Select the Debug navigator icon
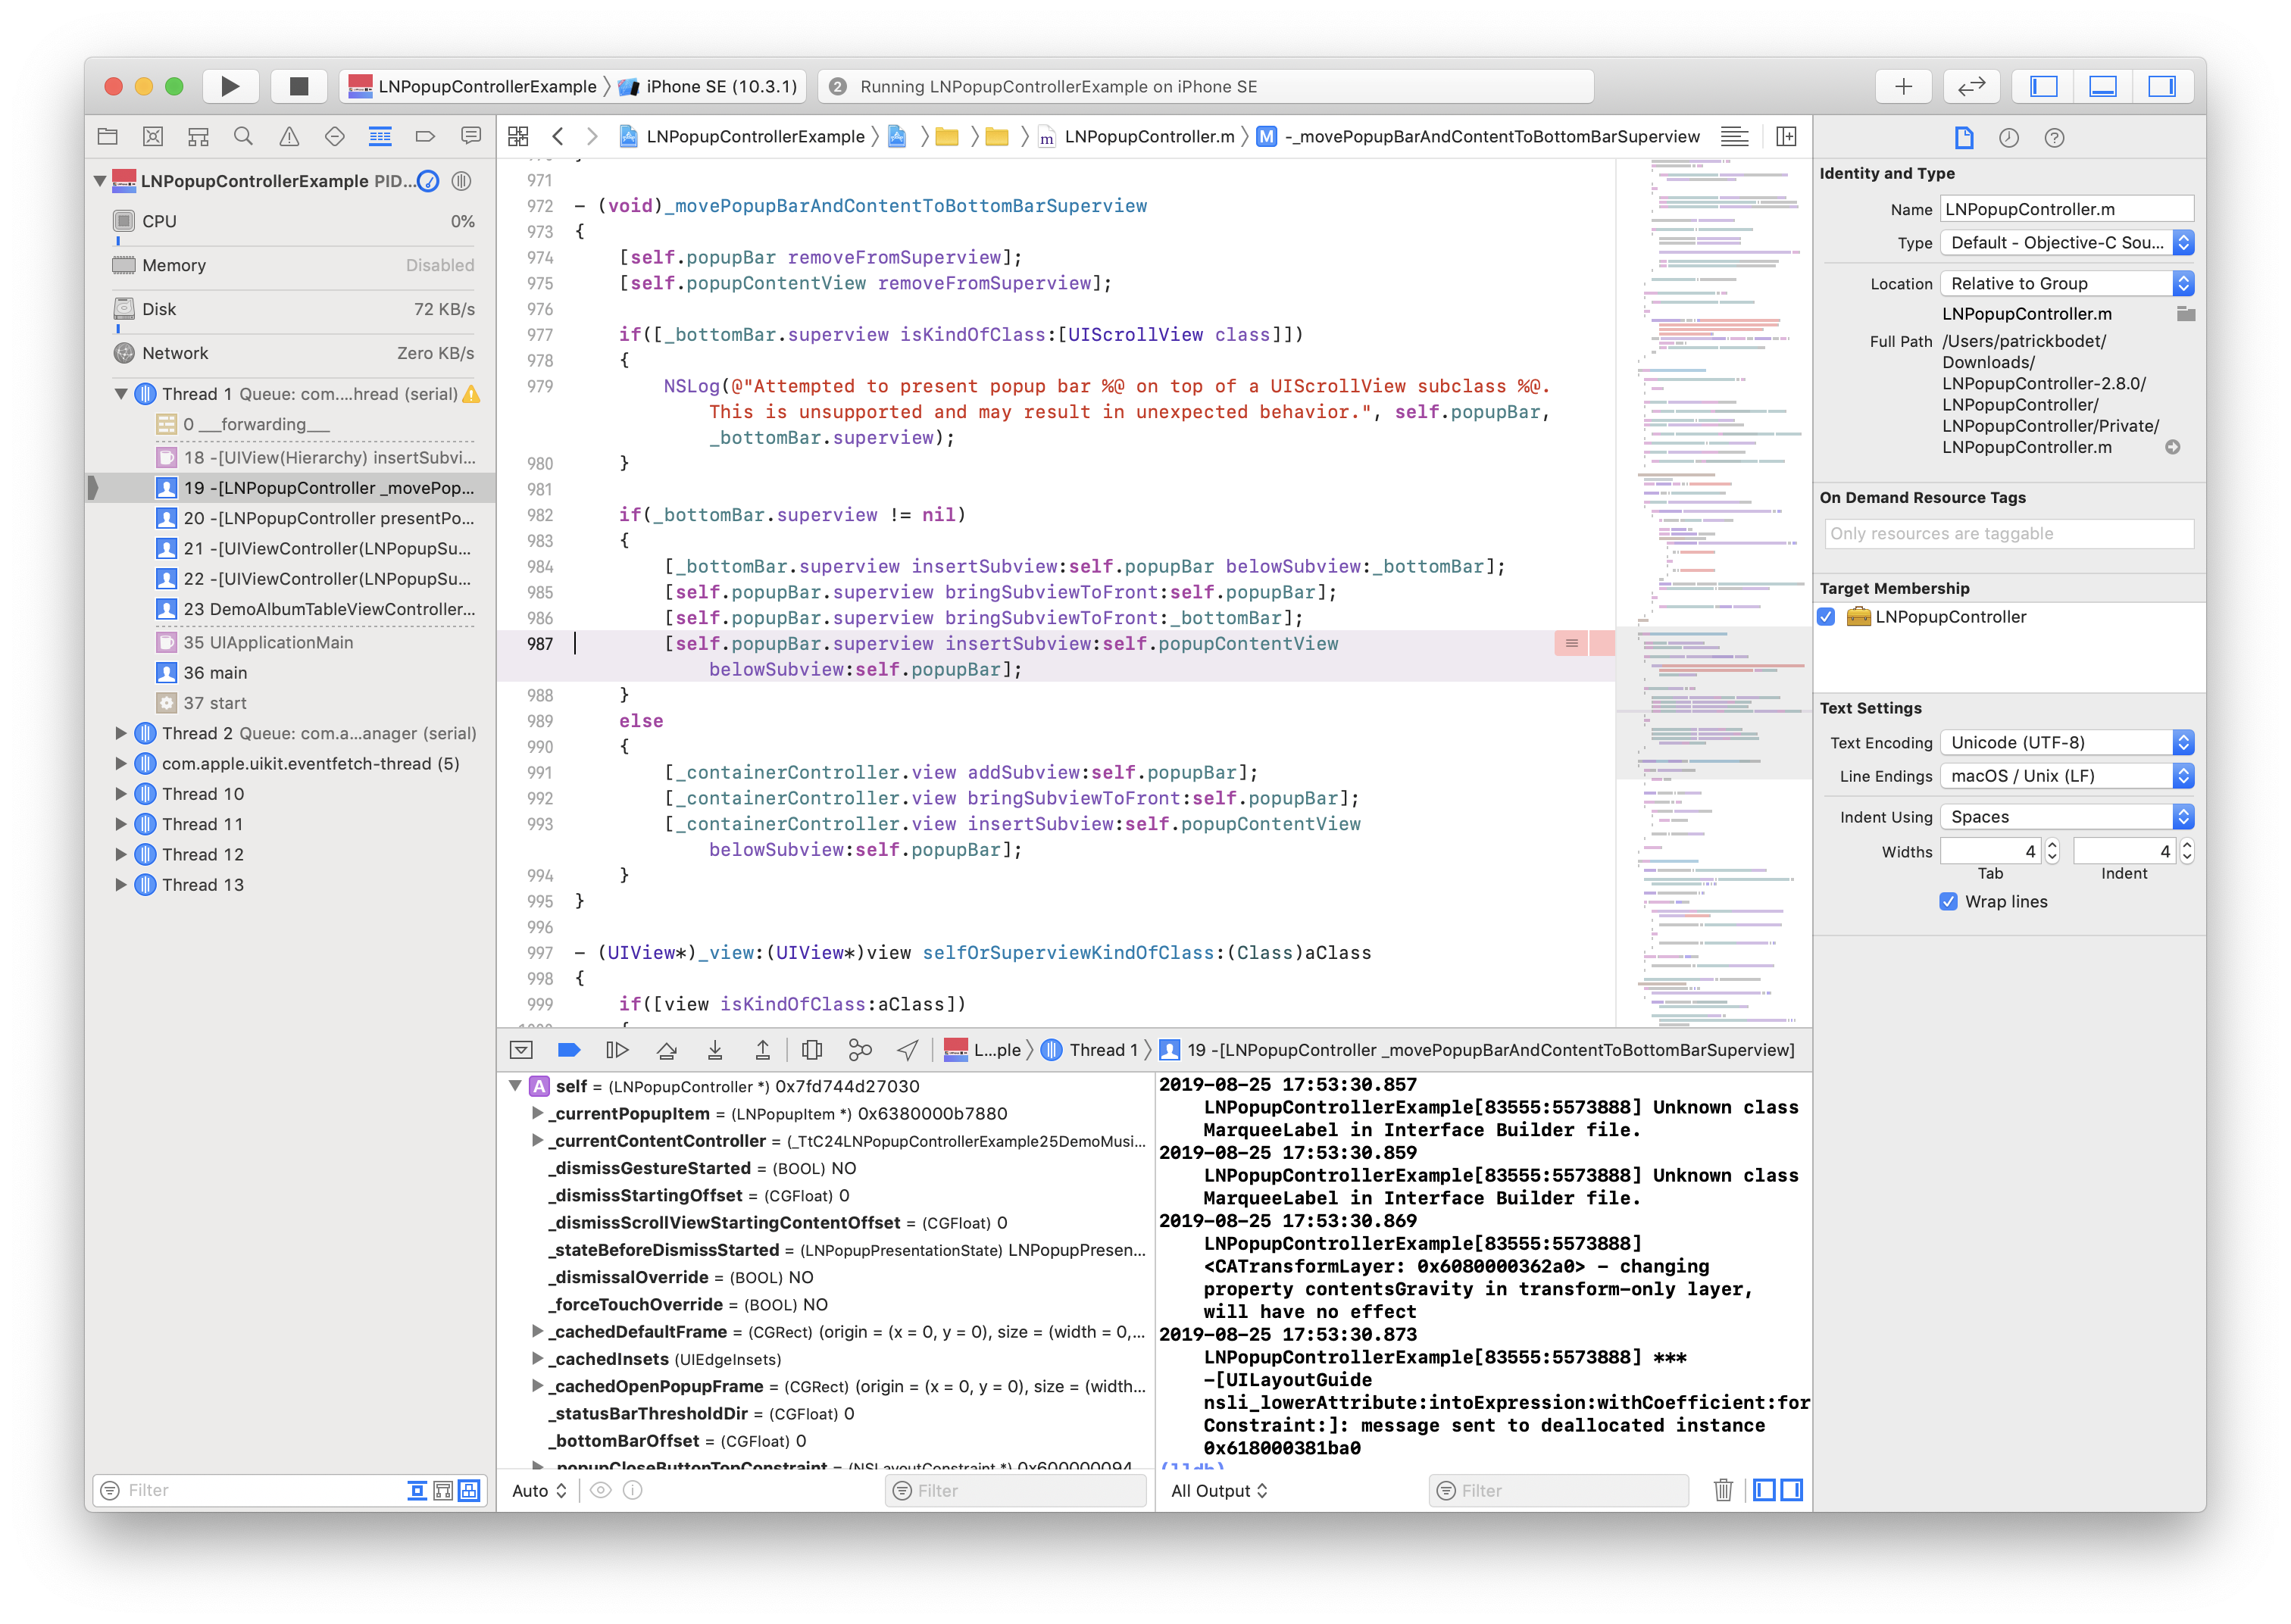This screenshot has height=1624, width=2291. (x=380, y=137)
